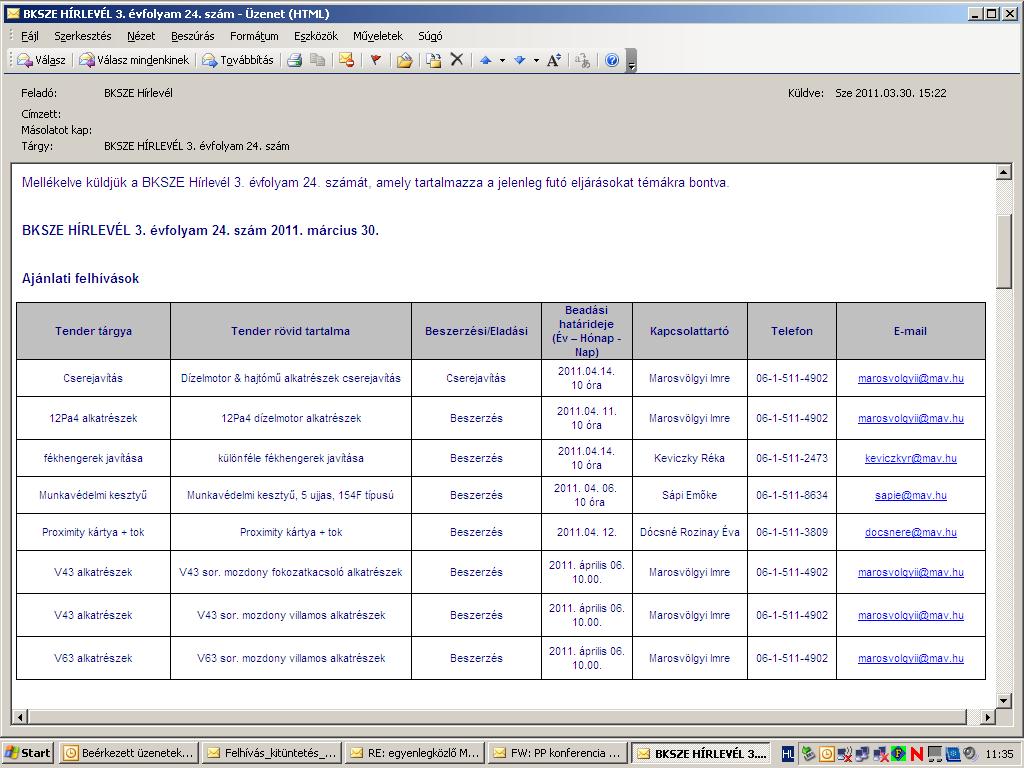Viewport: 1024px width, 768px height.
Task: Switch to FW: PP konferencia taskbar window
Action: (x=558, y=753)
